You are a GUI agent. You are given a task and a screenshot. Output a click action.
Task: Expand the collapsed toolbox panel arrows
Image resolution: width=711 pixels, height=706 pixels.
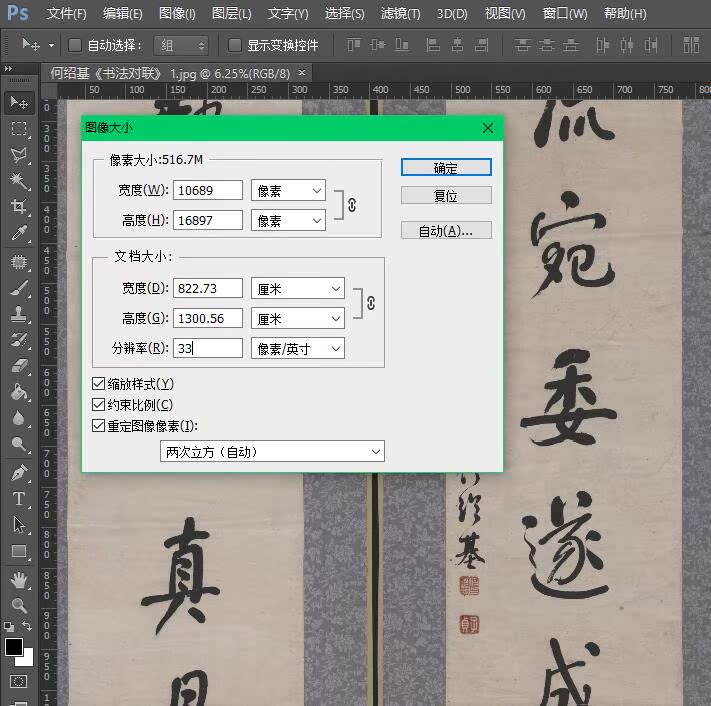point(8,69)
